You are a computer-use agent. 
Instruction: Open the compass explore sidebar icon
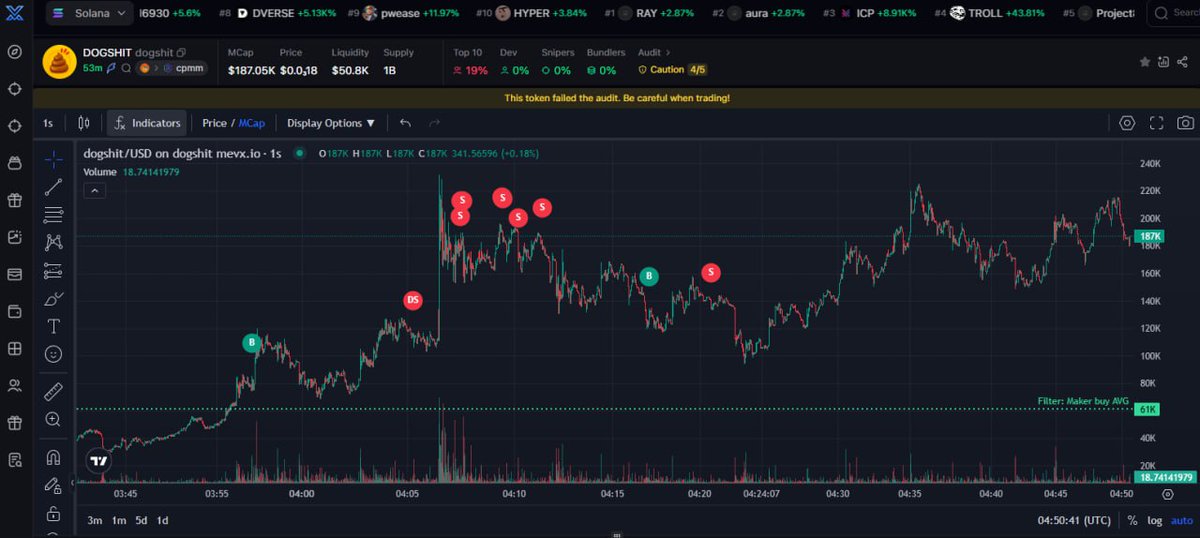(x=15, y=52)
